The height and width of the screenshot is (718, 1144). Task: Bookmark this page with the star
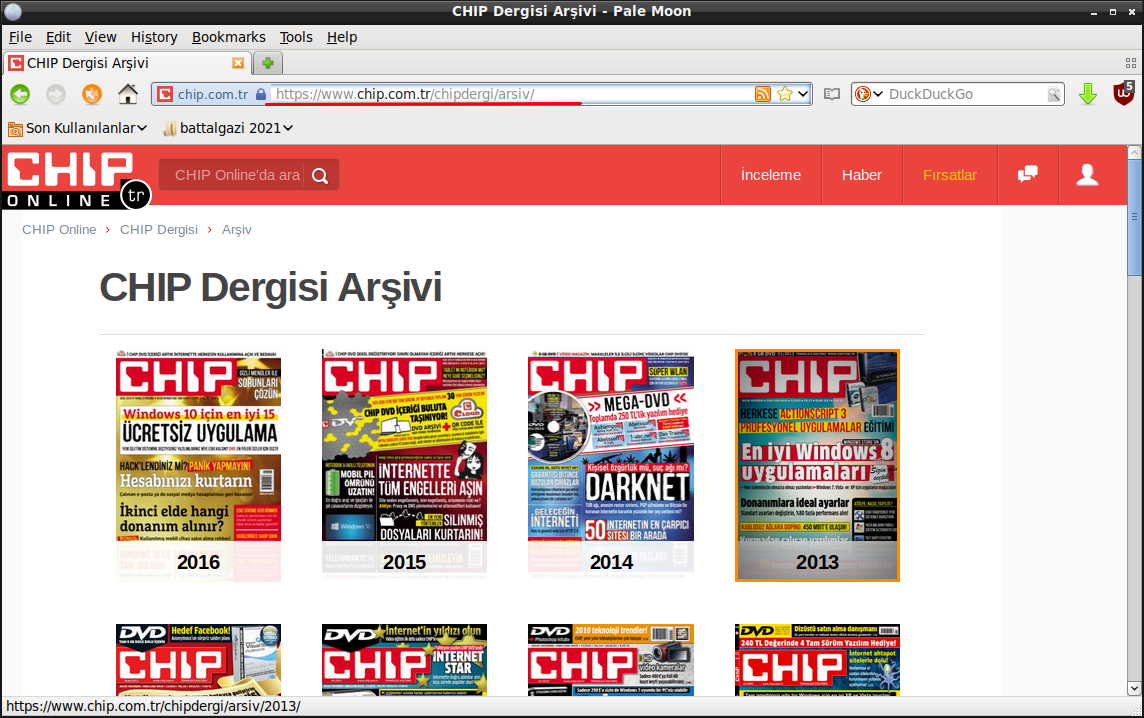[x=785, y=94]
